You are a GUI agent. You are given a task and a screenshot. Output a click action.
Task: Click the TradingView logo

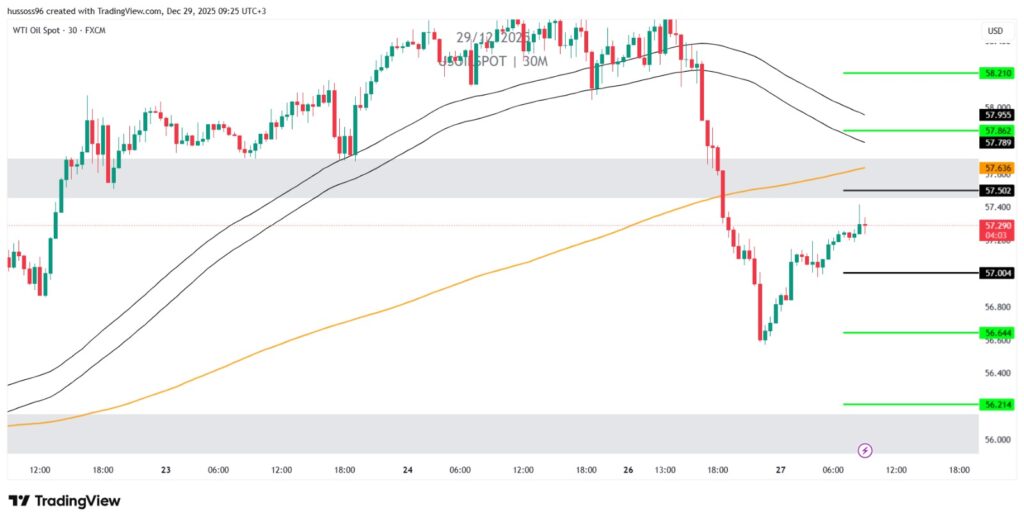tap(64, 500)
